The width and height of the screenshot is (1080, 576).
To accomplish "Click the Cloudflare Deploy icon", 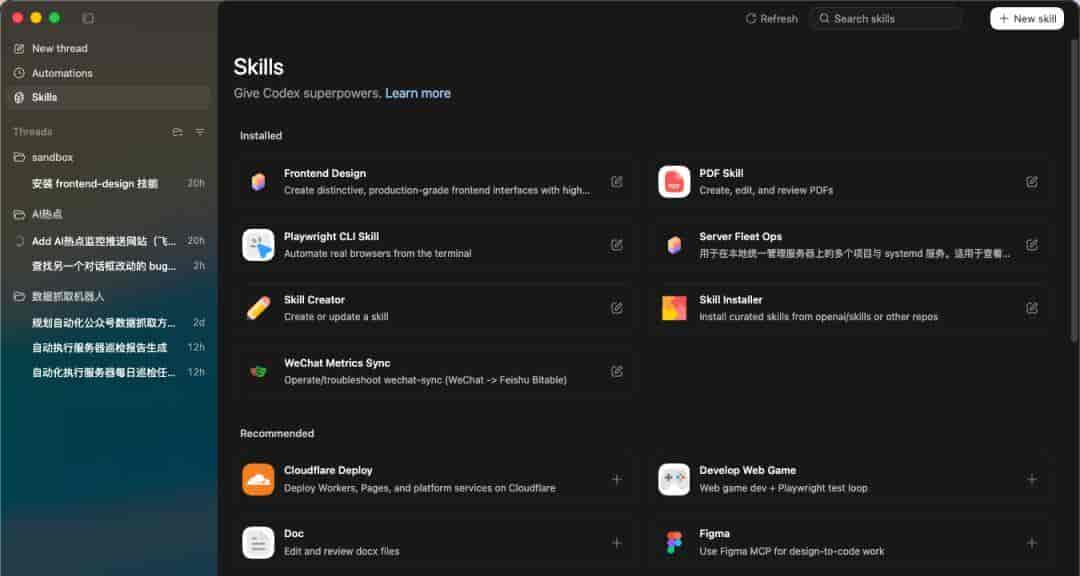I will point(258,480).
